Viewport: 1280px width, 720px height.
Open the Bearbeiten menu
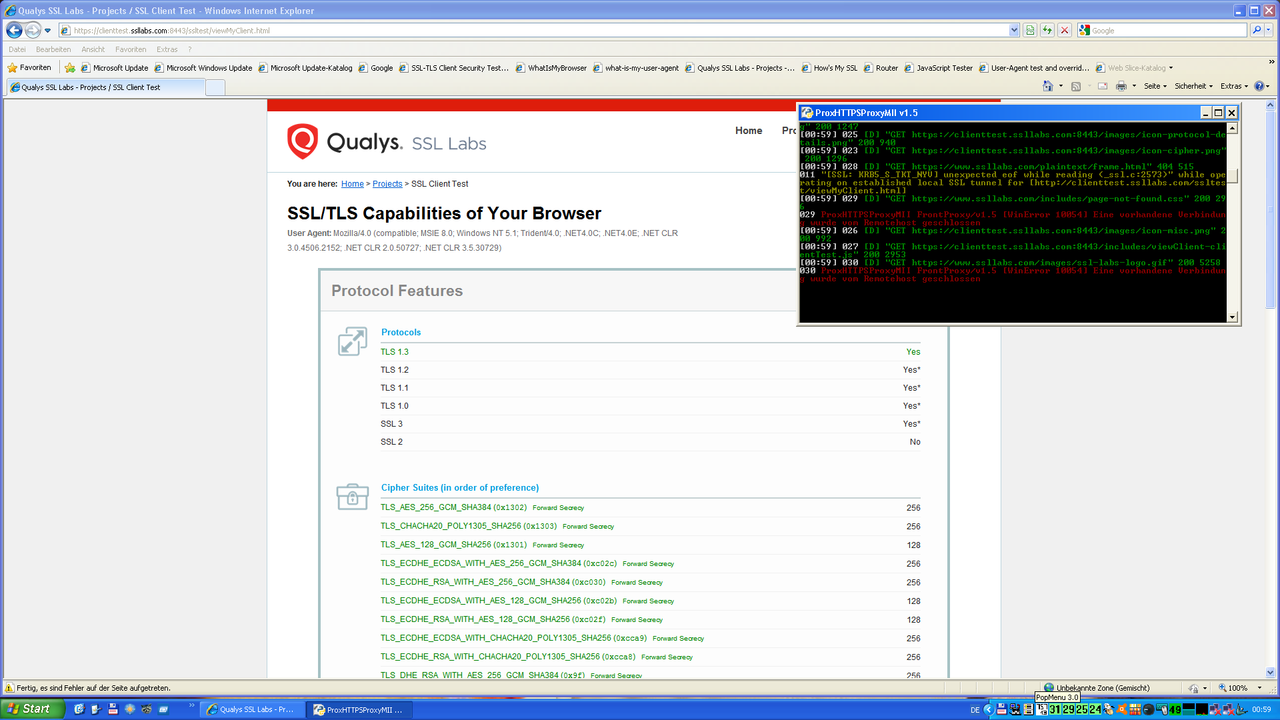coord(53,49)
